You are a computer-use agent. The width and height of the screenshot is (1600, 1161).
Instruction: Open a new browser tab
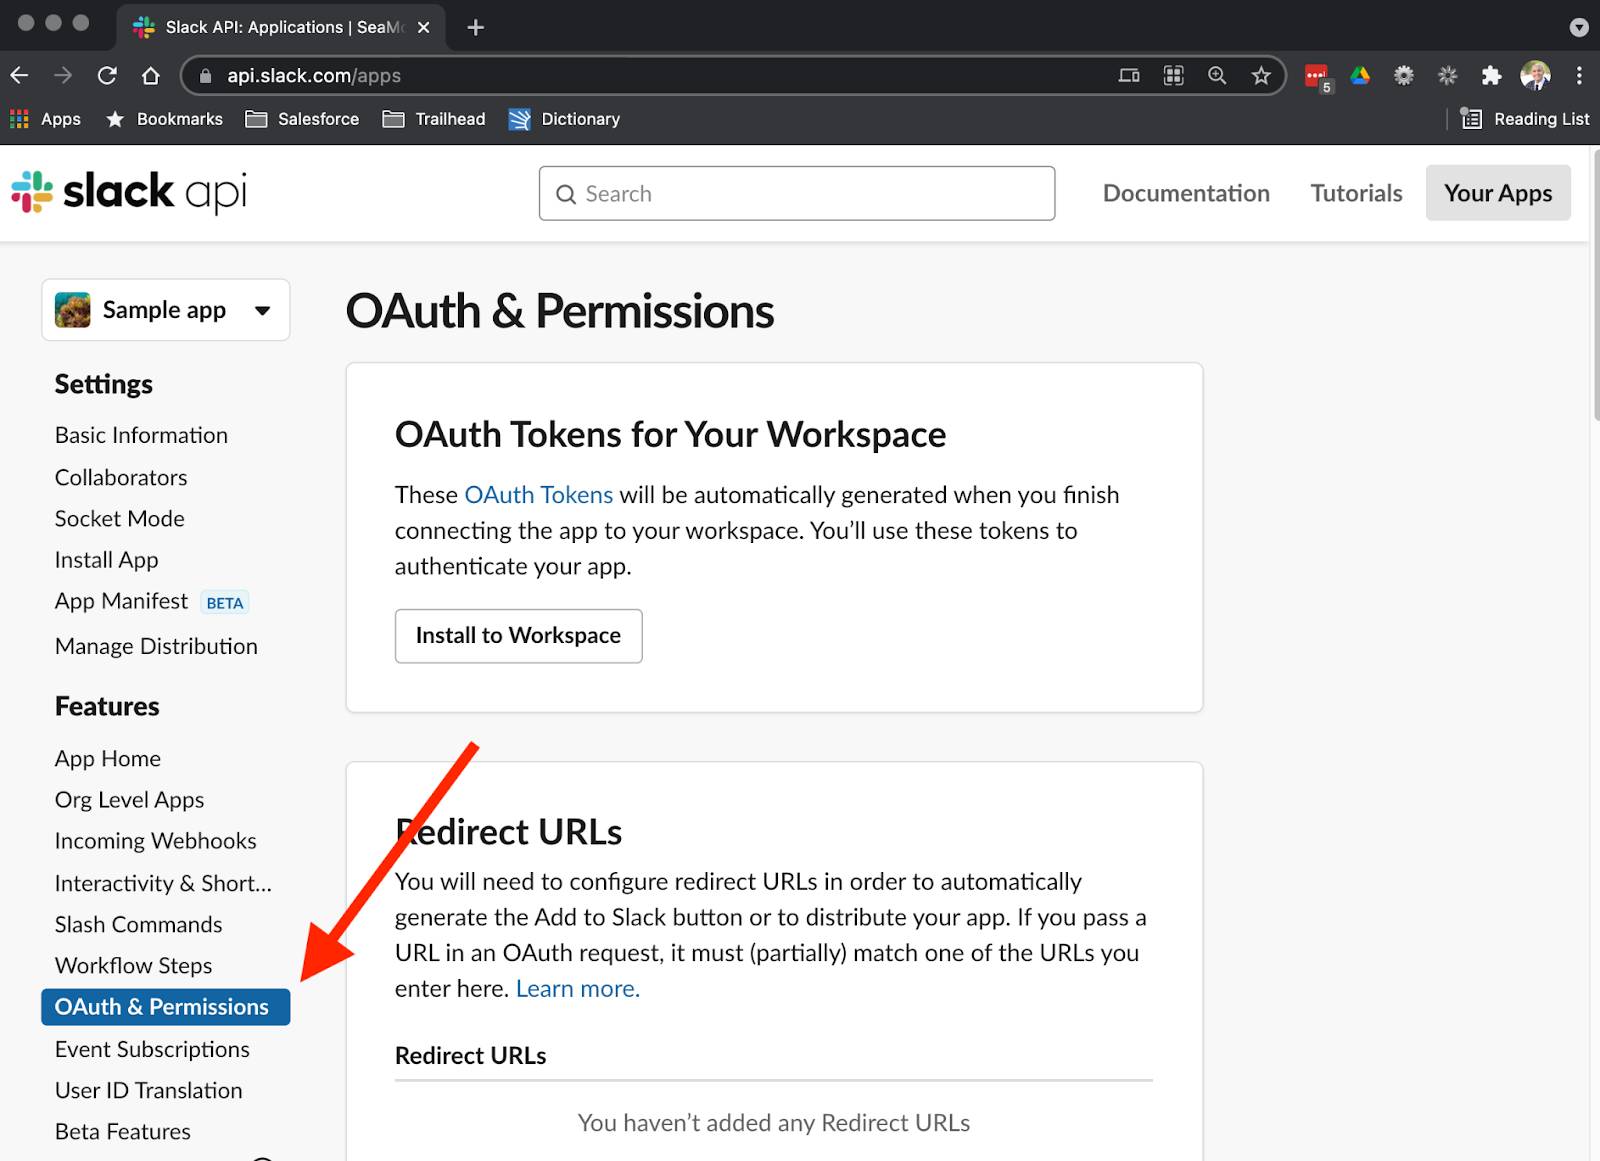(x=476, y=27)
